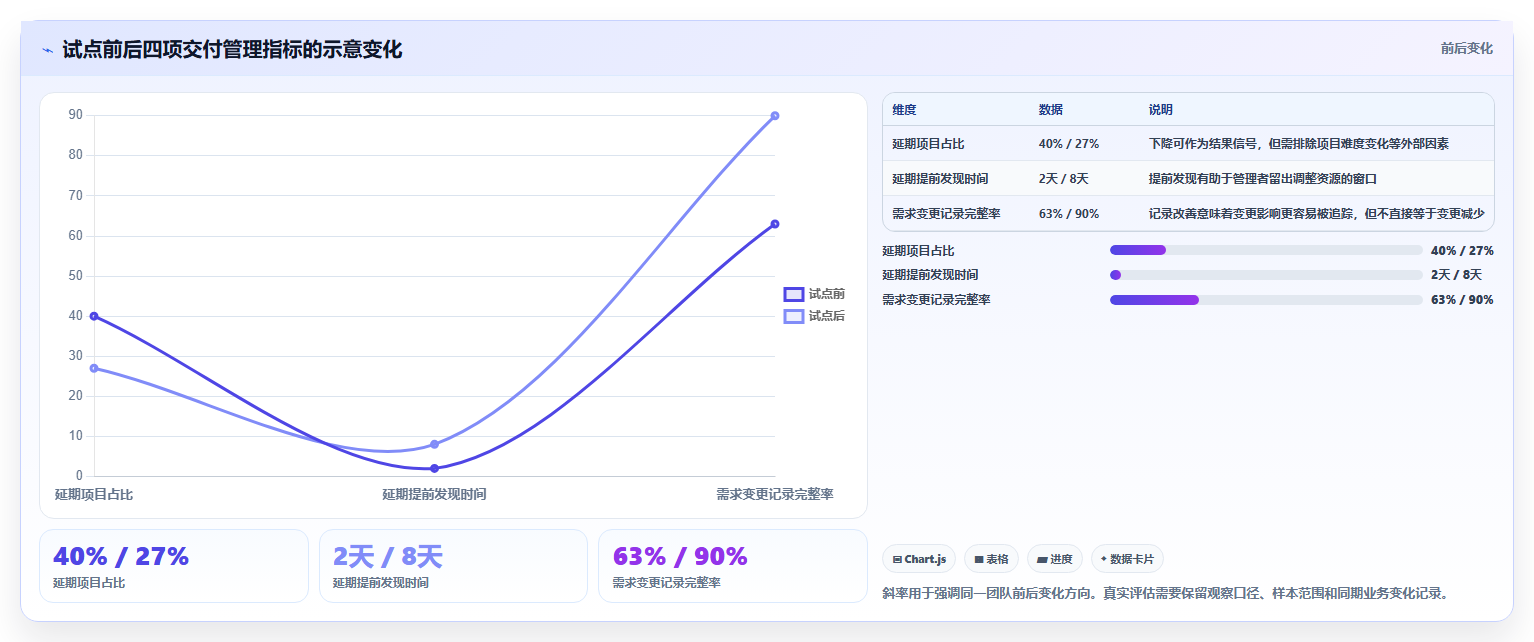
Task: Click the description starting with 记录改善意味着
Action: click(1317, 213)
